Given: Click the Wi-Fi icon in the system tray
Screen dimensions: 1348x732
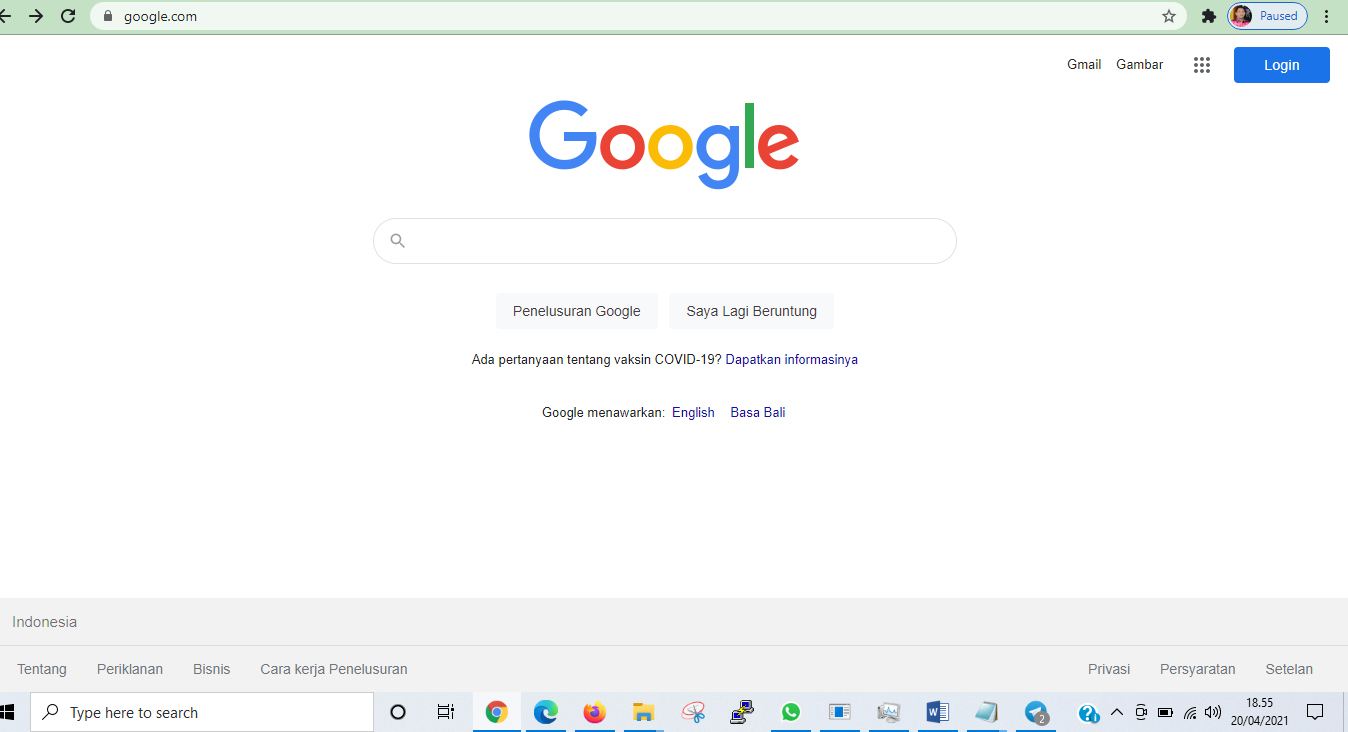Looking at the screenshot, I should (x=1189, y=712).
